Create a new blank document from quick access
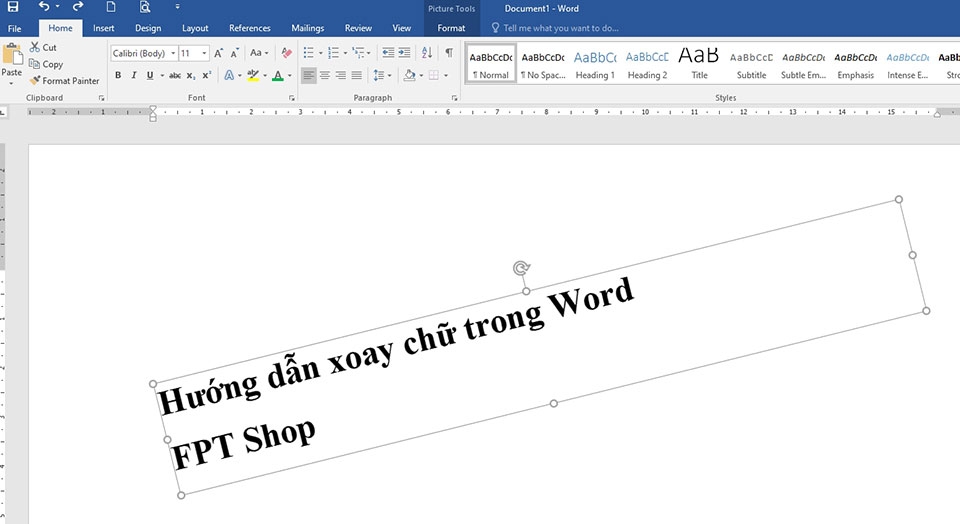 point(111,7)
